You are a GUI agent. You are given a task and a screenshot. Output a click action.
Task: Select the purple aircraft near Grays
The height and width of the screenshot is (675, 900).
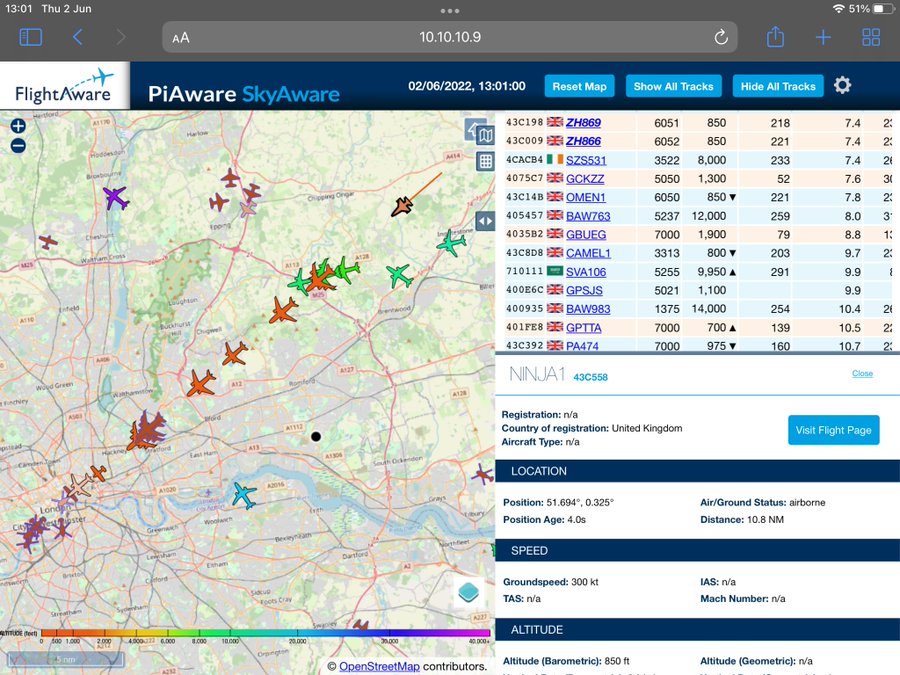coord(483,474)
